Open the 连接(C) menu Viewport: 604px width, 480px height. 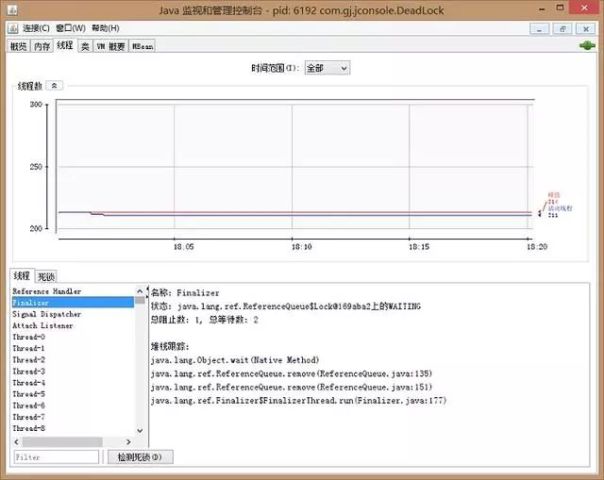click(x=36, y=28)
